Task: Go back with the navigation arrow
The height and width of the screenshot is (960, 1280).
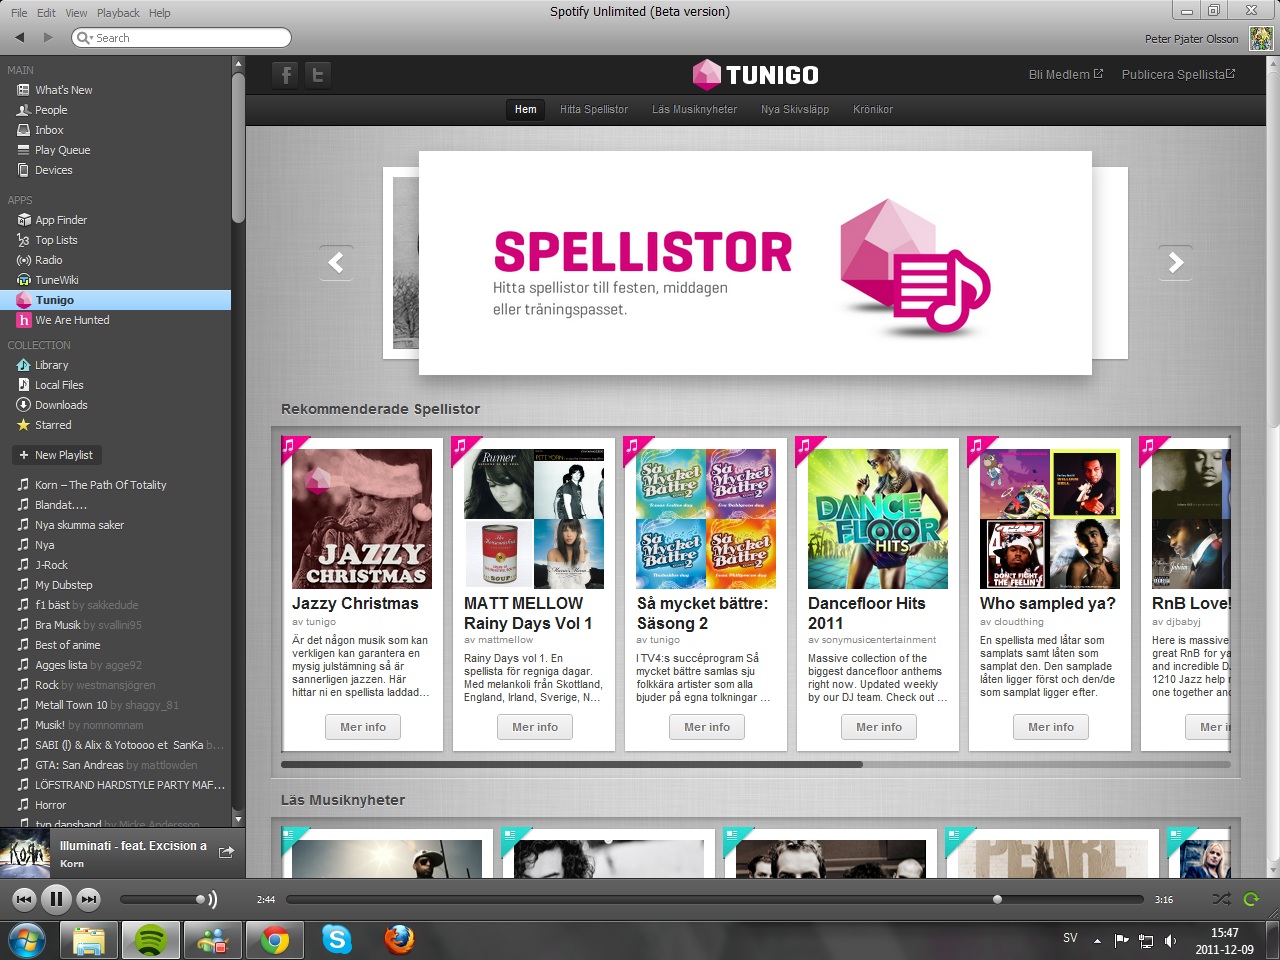Action: (19, 37)
